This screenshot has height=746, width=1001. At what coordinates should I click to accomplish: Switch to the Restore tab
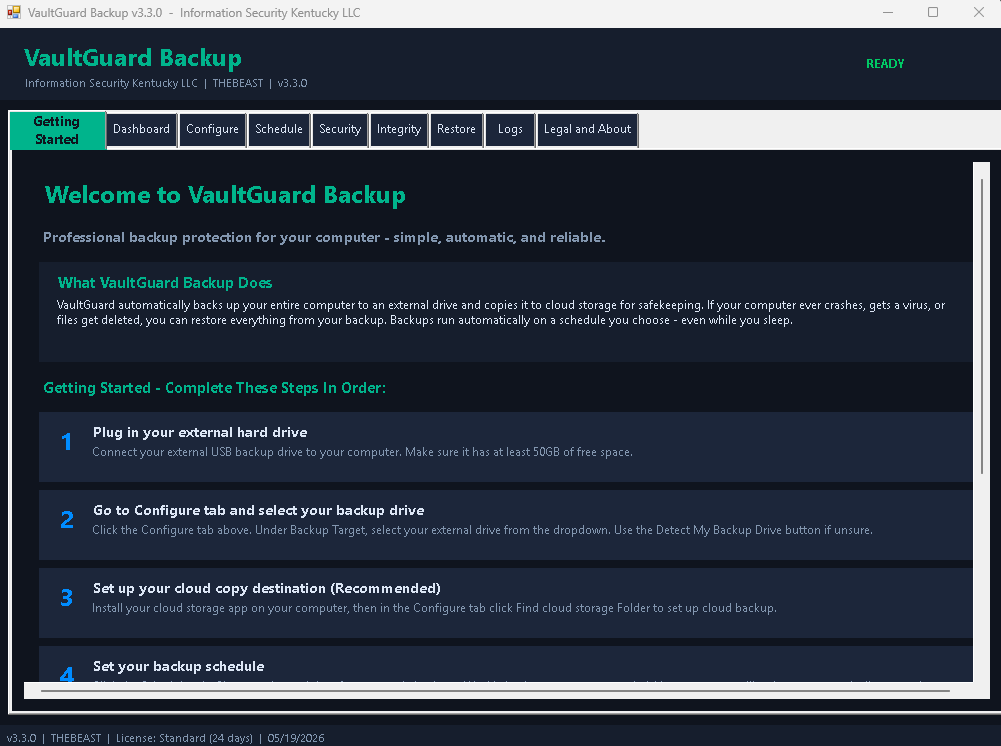click(x=456, y=130)
